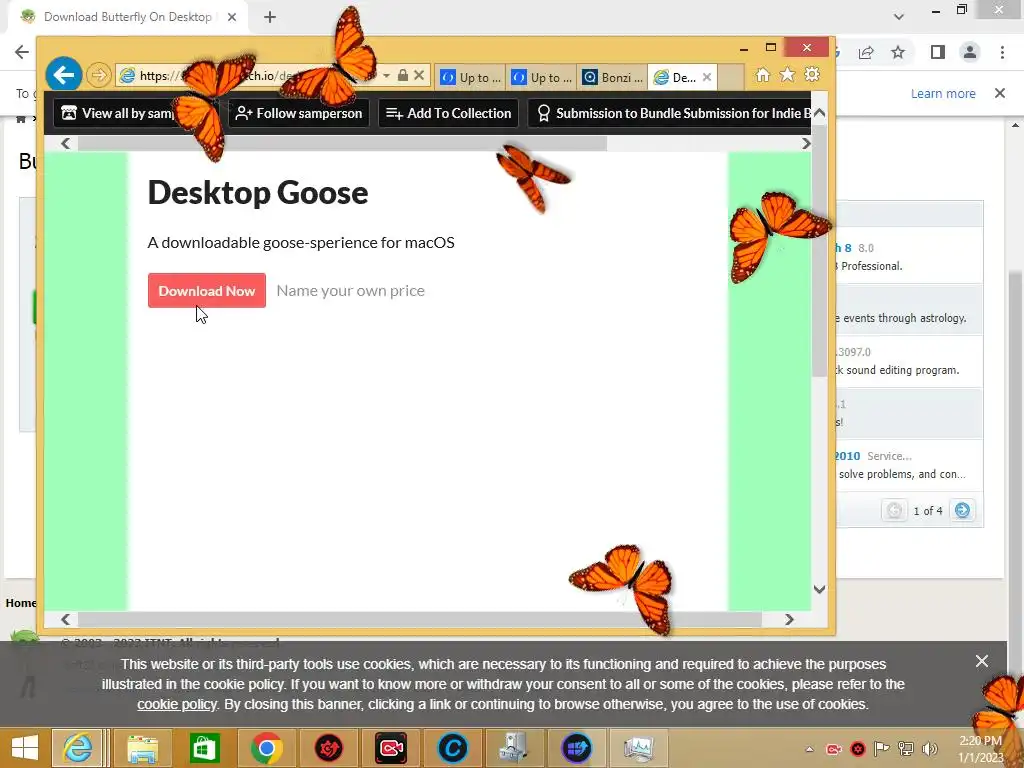This screenshot has width=1024, height=768.
Task: Go to next page in '1 of 4' pager
Action: click(x=962, y=510)
